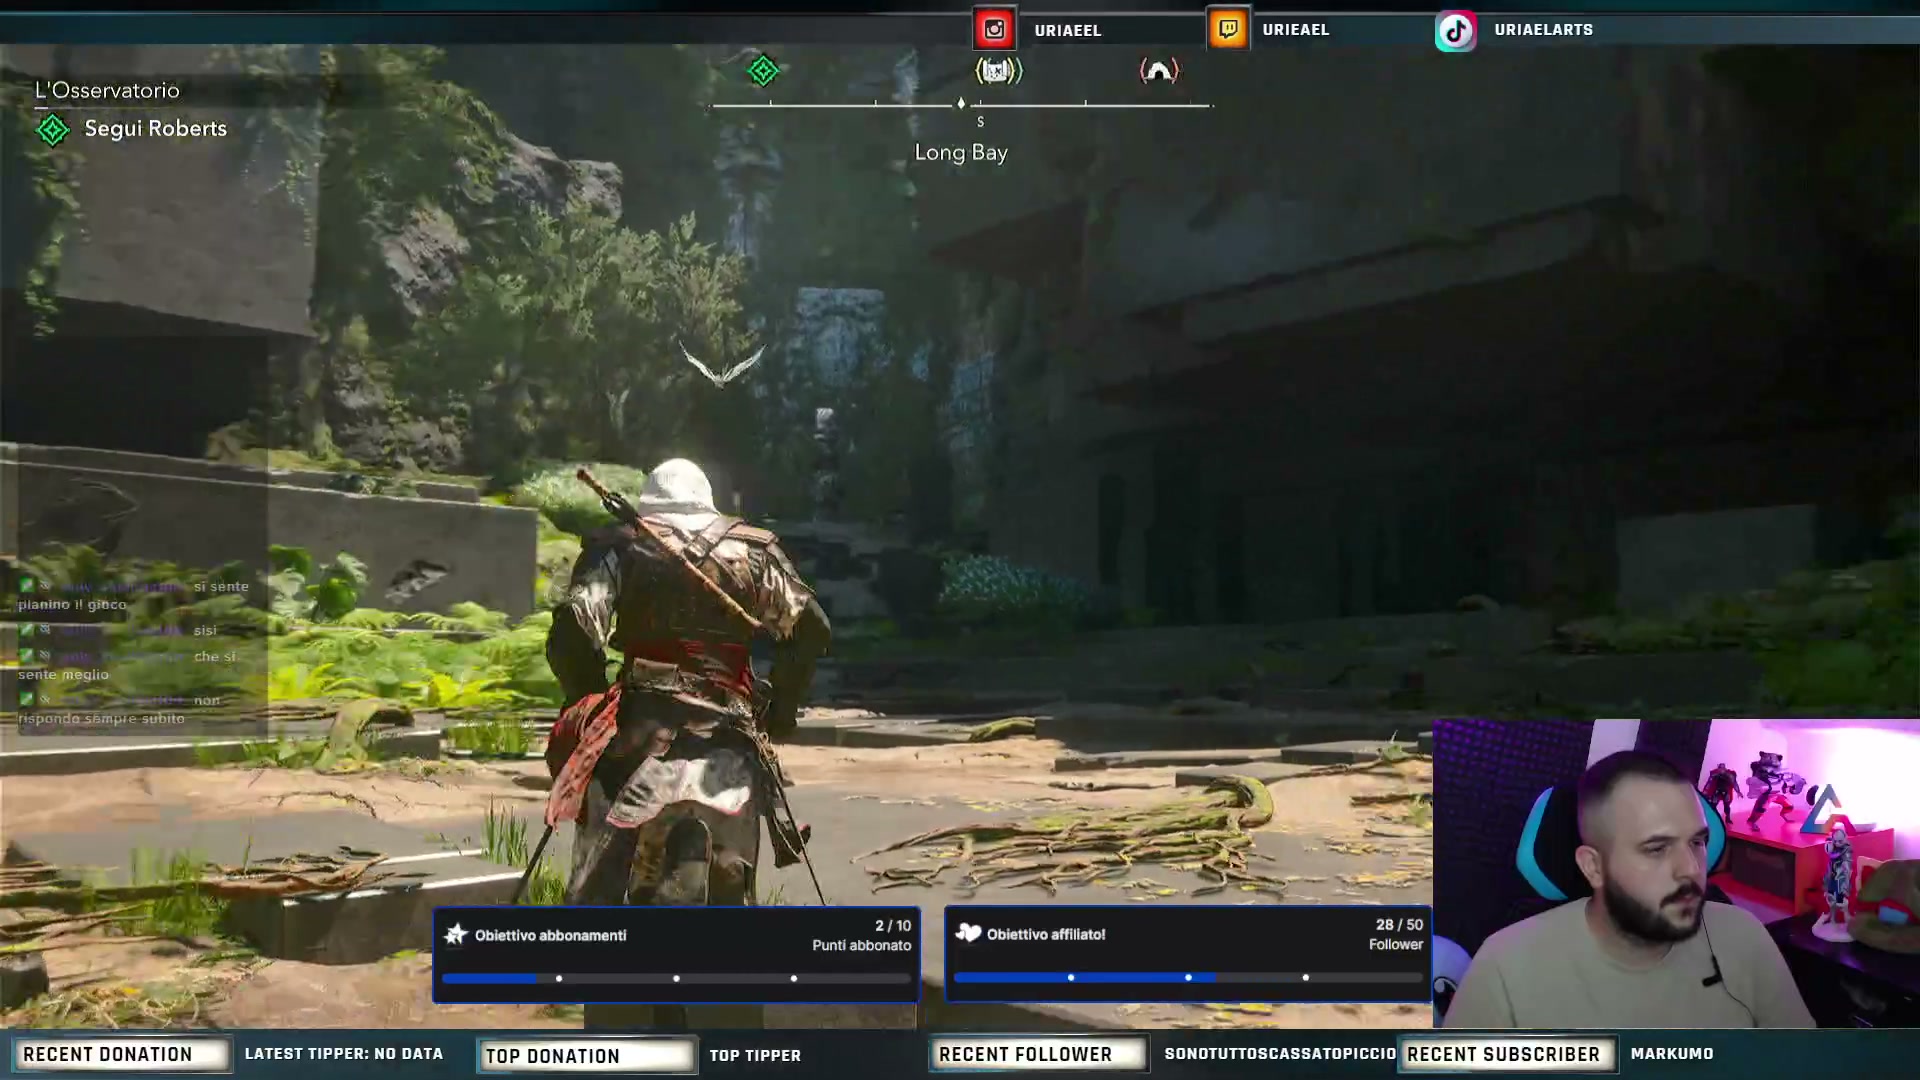1920x1080 pixels.
Task: Click the SONOTUTTOSCASSATOPICCIO follower name
Action: [1280, 1054]
